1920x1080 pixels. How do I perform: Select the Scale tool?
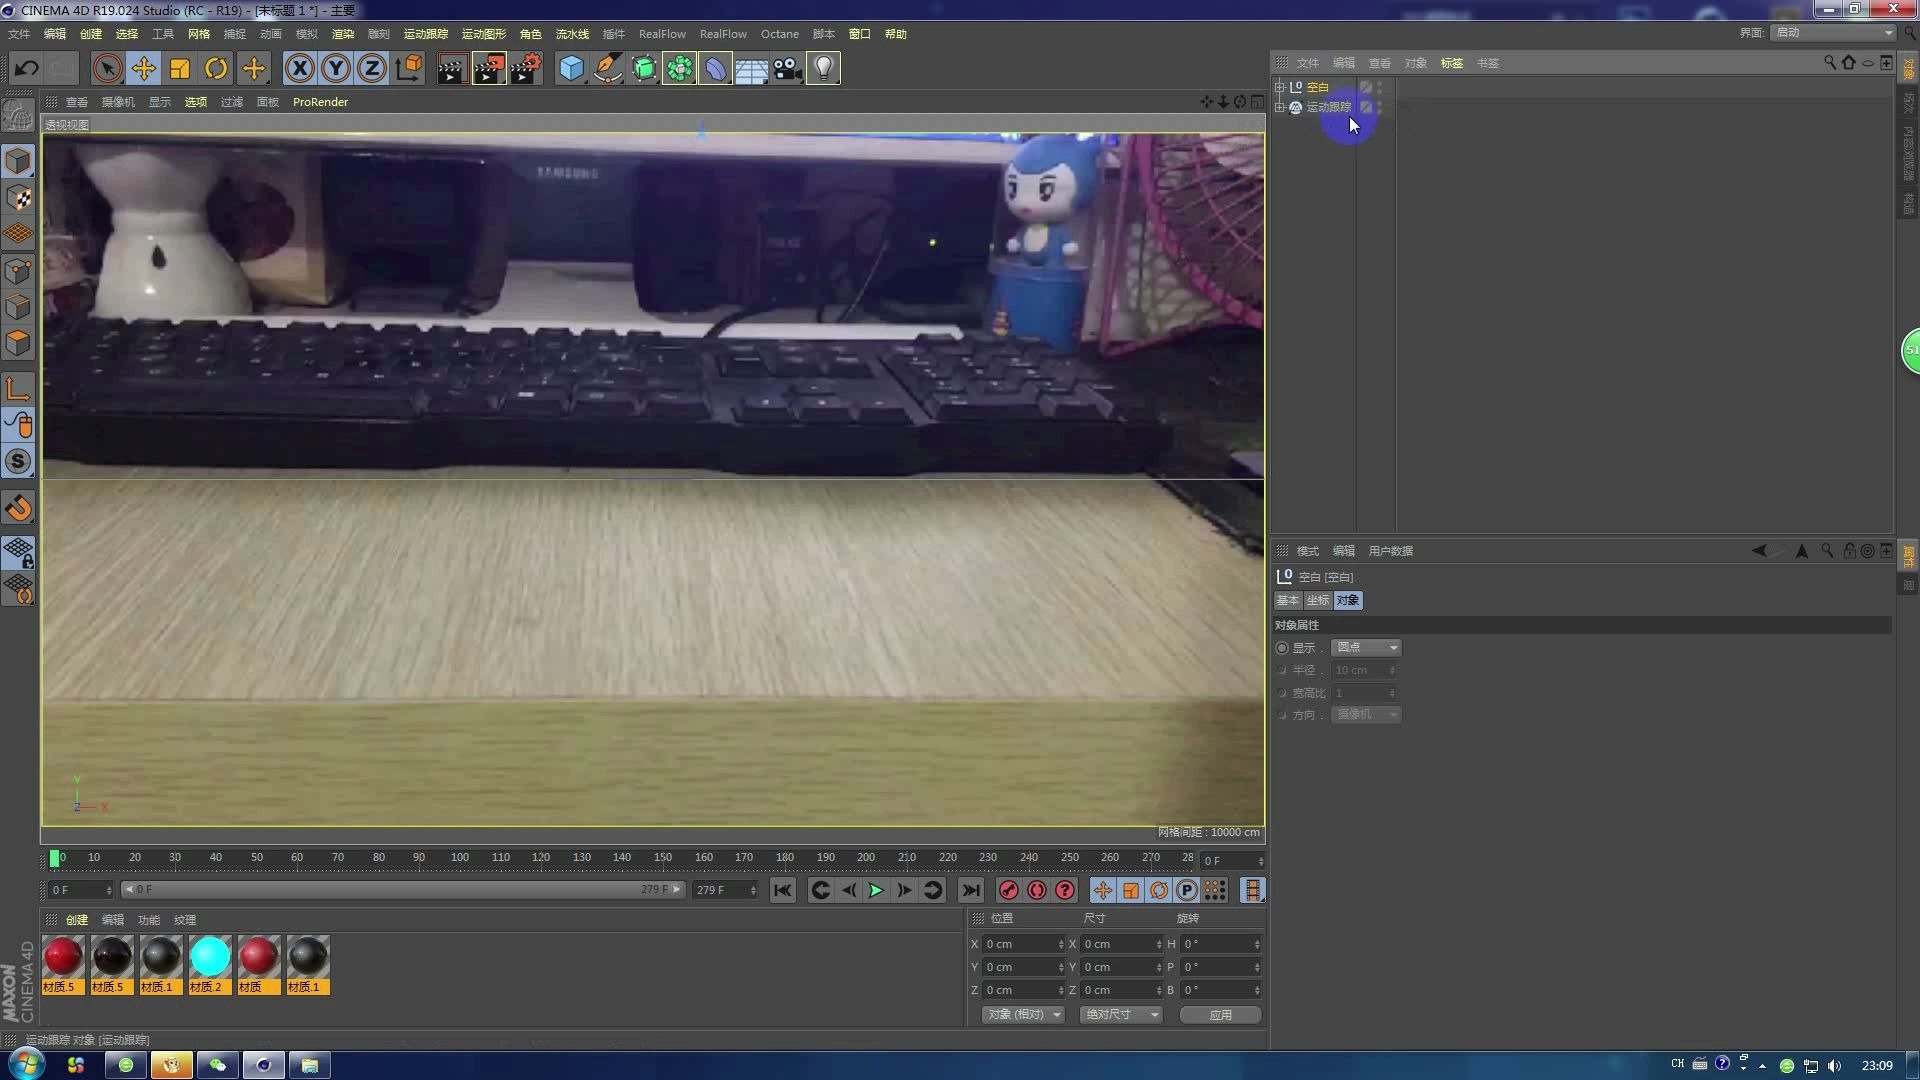click(x=180, y=68)
